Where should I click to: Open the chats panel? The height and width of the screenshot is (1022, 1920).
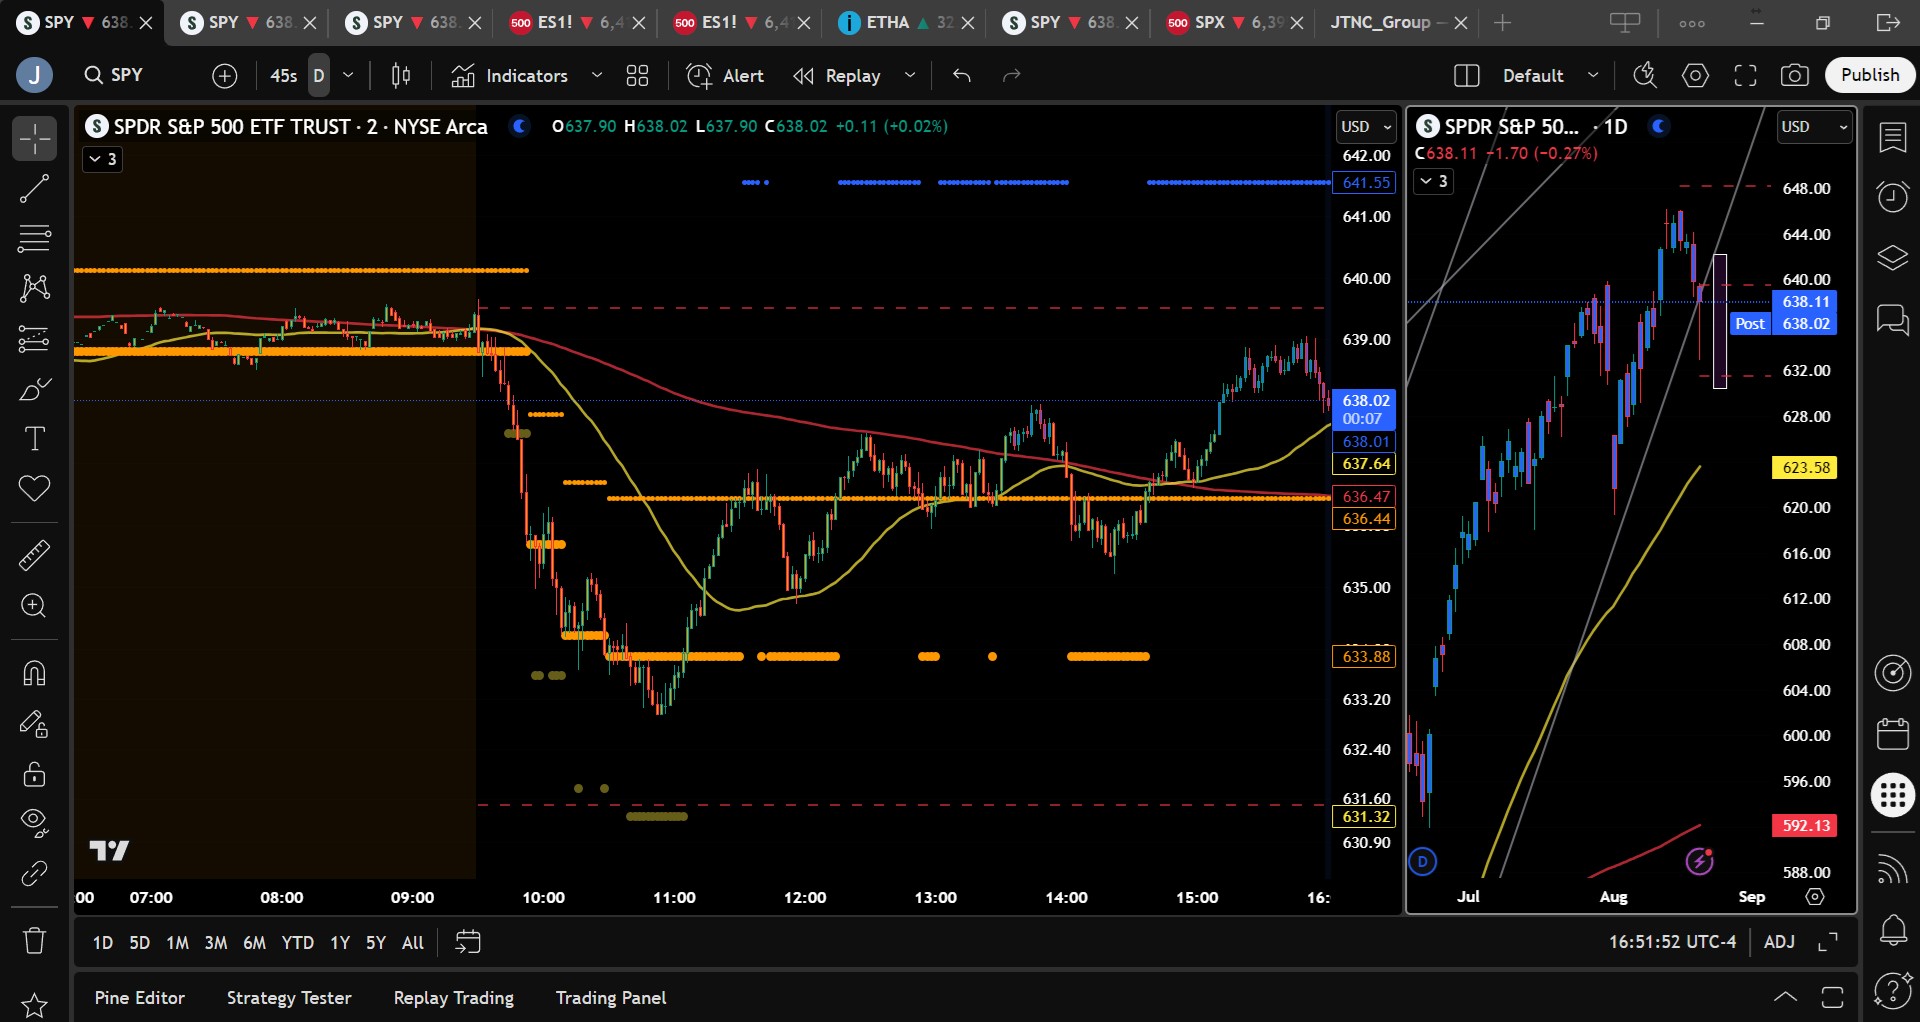click(x=1892, y=320)
